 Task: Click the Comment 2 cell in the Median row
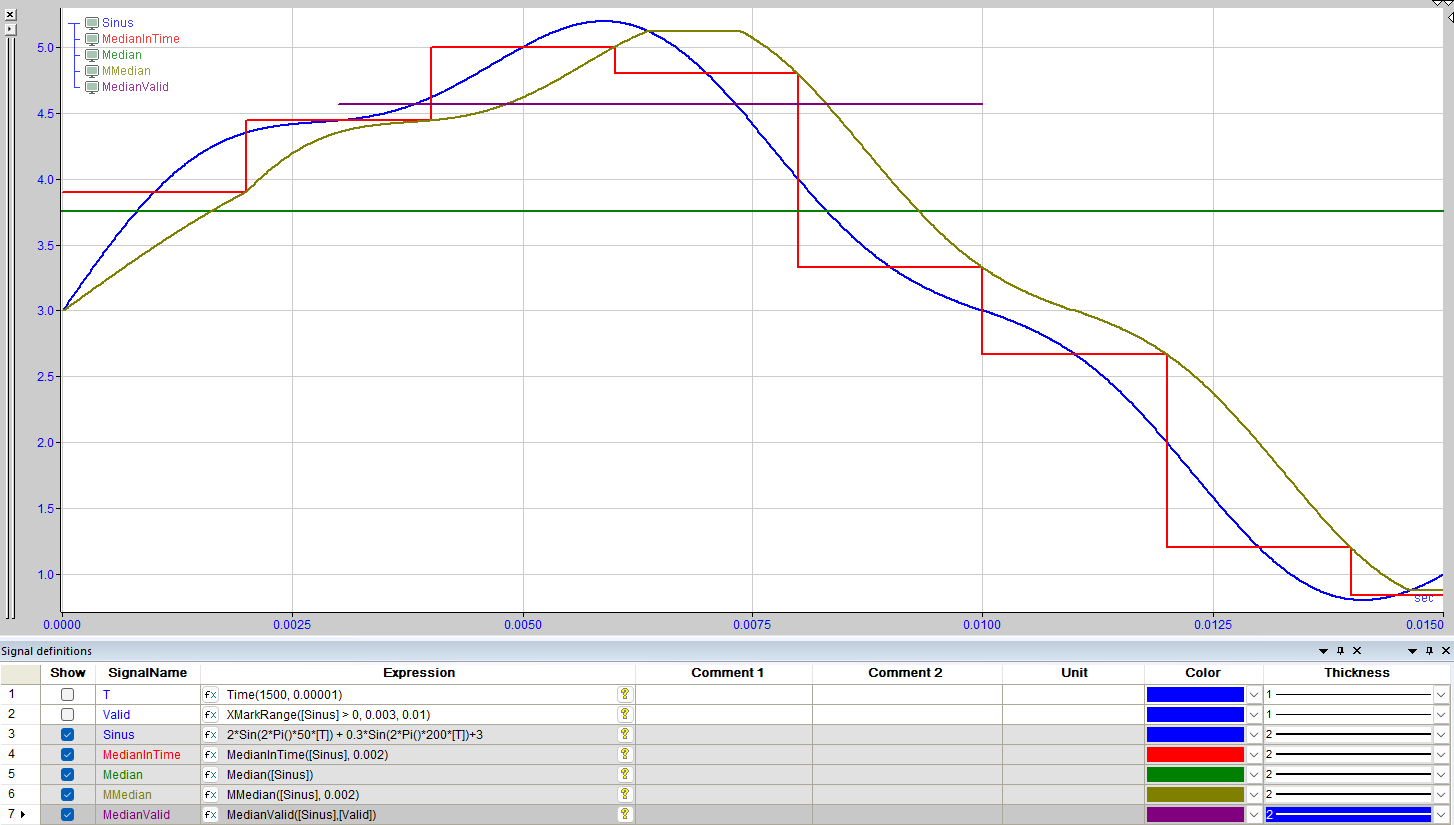click(x=907, y=774)
